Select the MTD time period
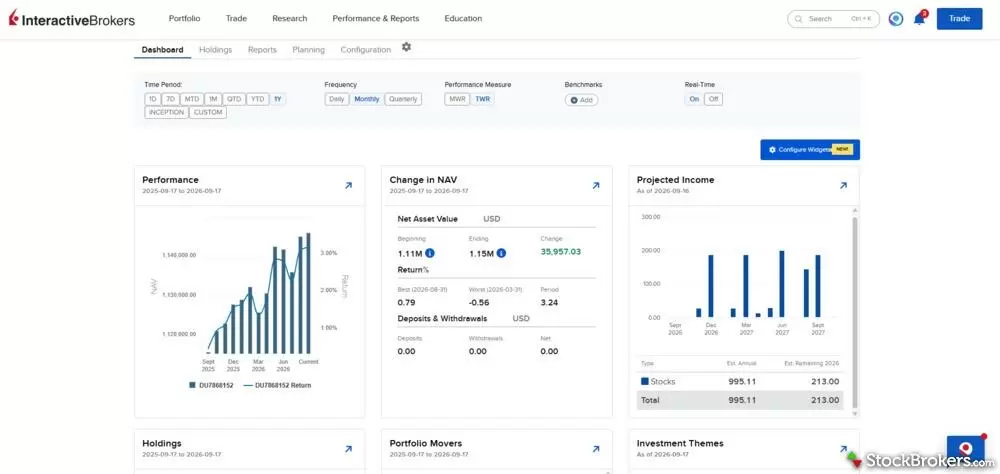The image size is (1000, 474). pyautogui.click(x=191, y=99)
